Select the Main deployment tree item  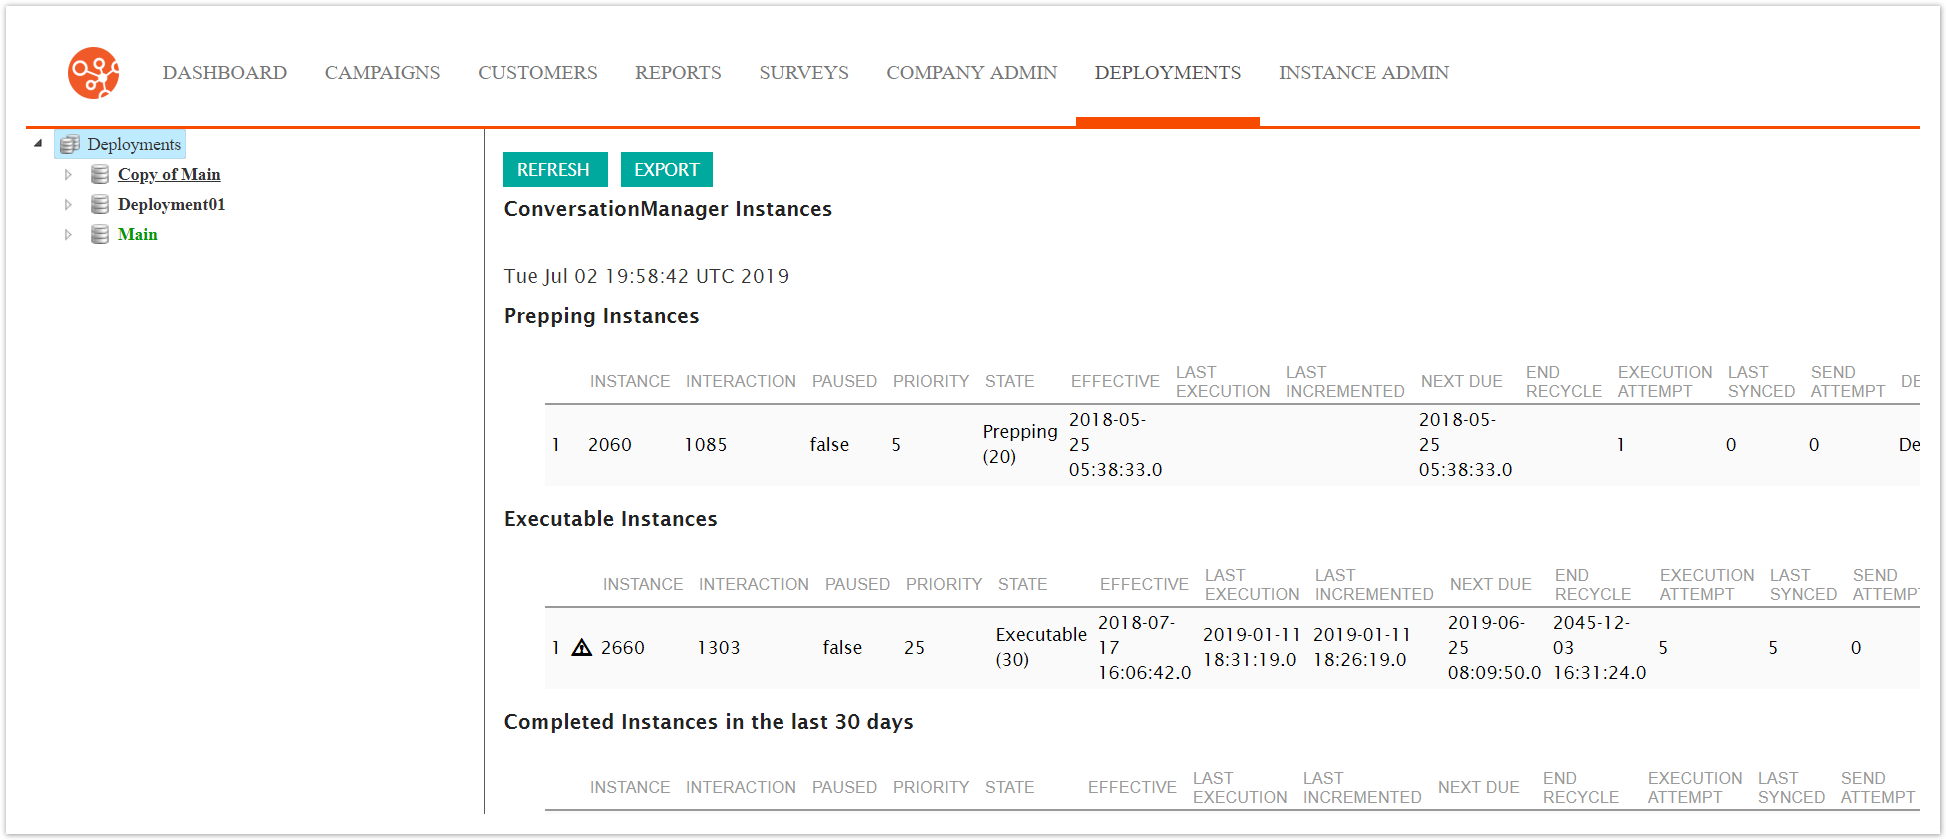click(137, 234)
